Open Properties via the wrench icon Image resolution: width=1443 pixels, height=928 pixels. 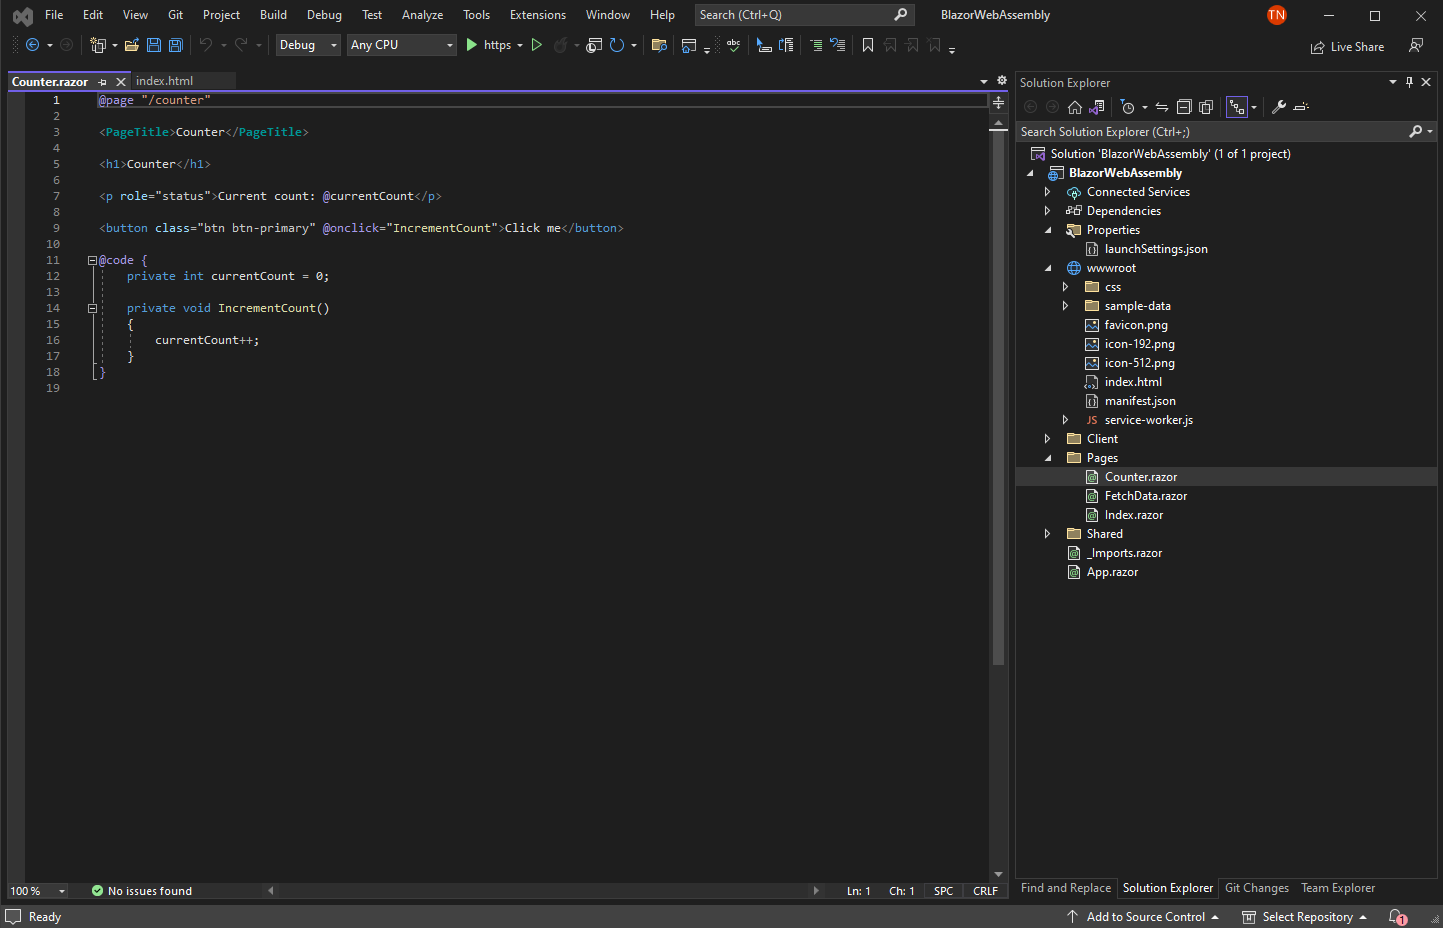click(x=1278, y=107)
